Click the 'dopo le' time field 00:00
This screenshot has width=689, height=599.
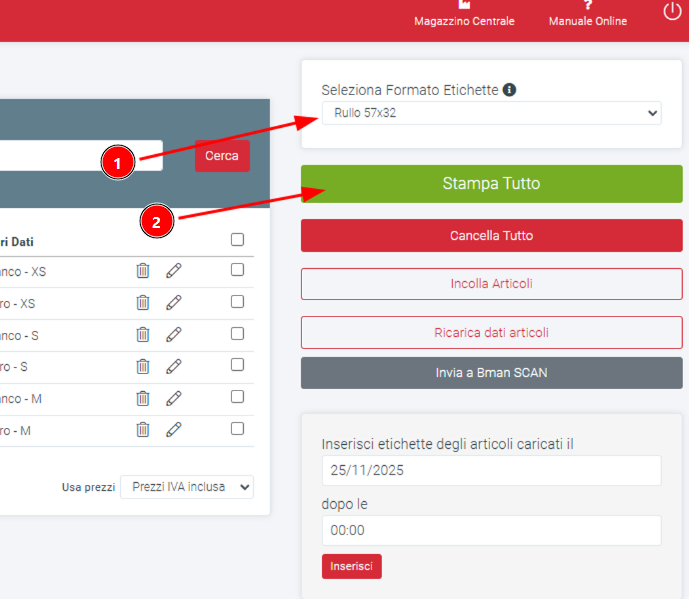point(491,530)
